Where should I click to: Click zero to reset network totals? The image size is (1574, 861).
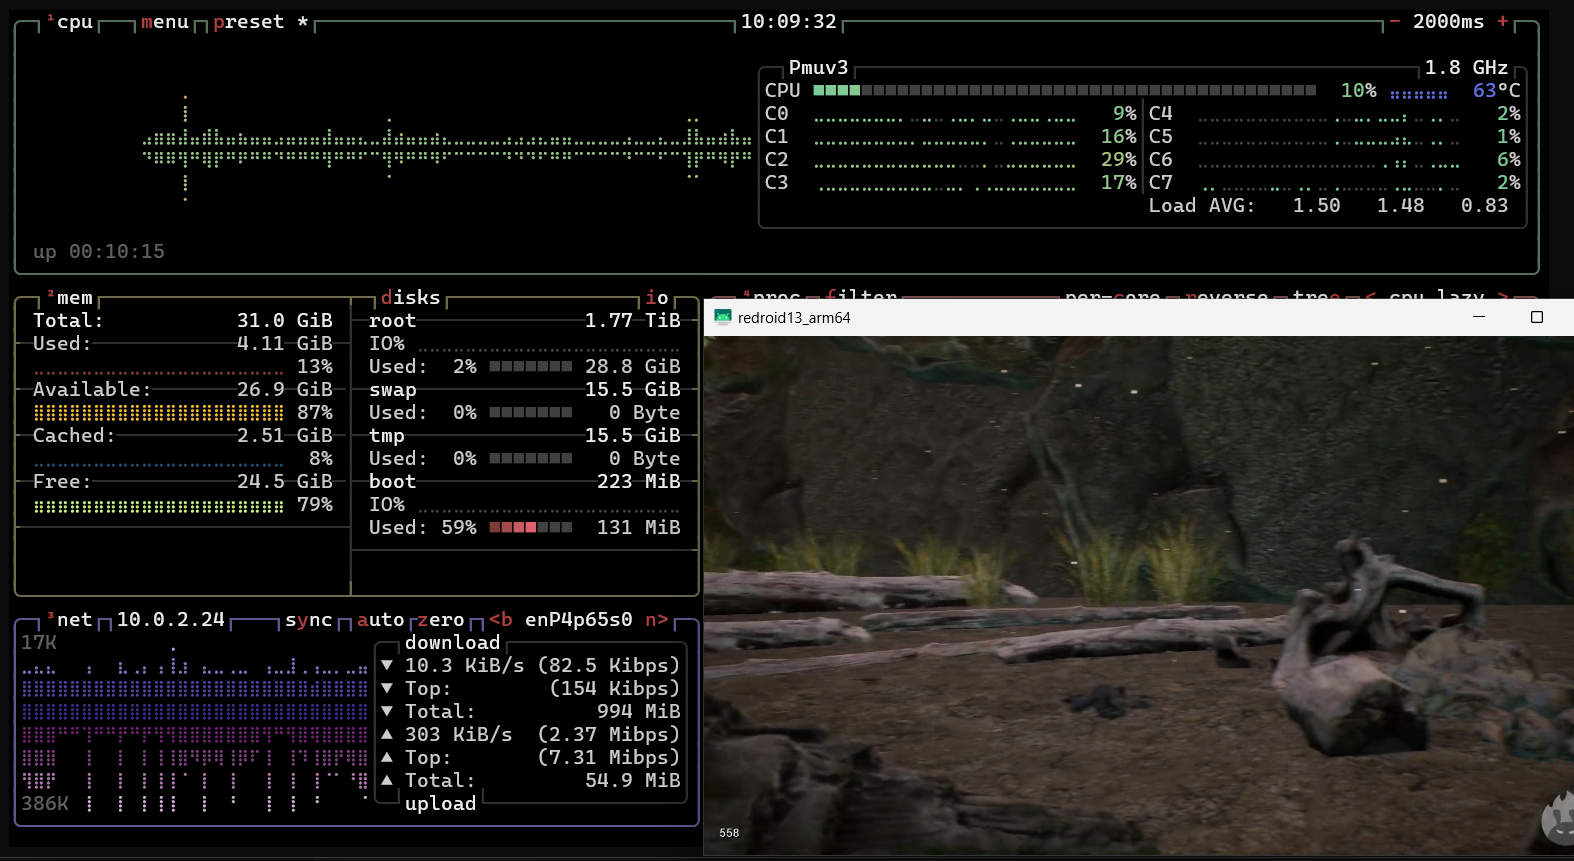(x=441, y=620)
